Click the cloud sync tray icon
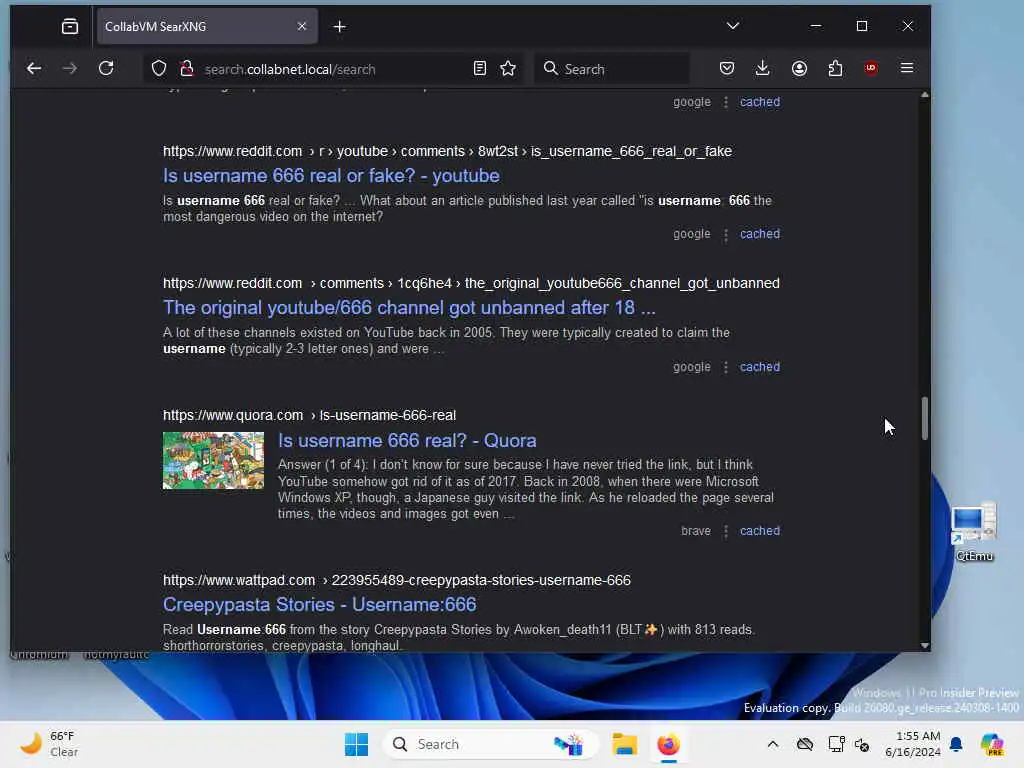This screenshot has height=768, width=1024. (805, 744)
